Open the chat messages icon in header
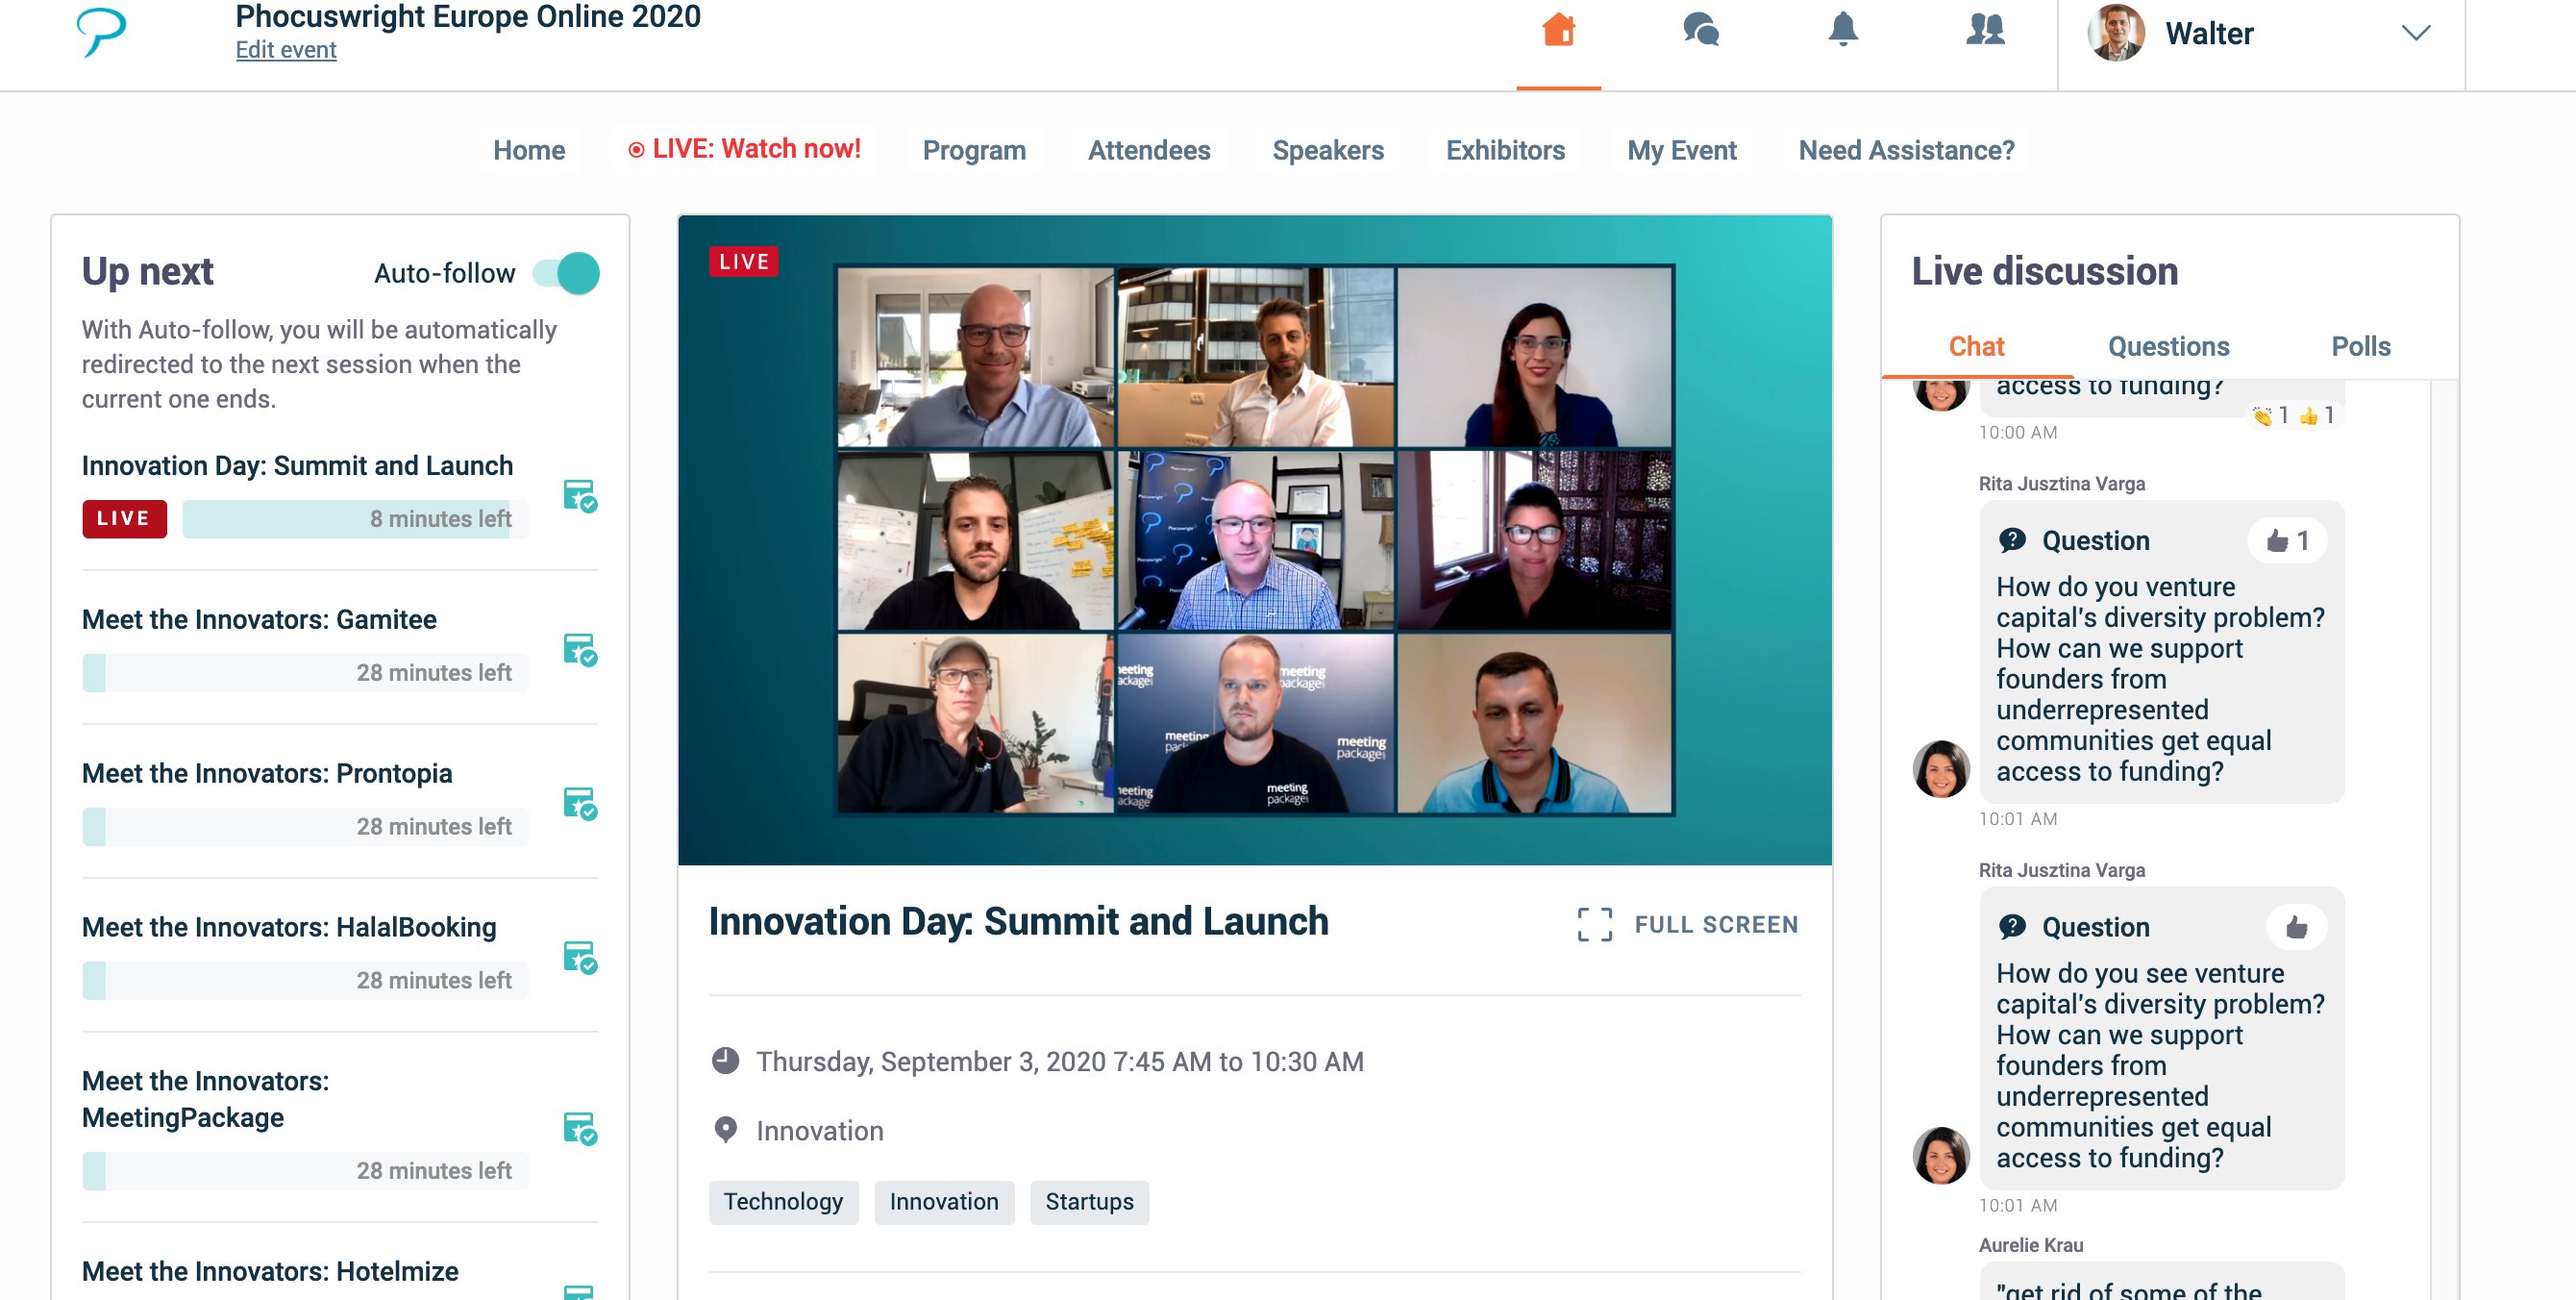 pos(1700,29)
